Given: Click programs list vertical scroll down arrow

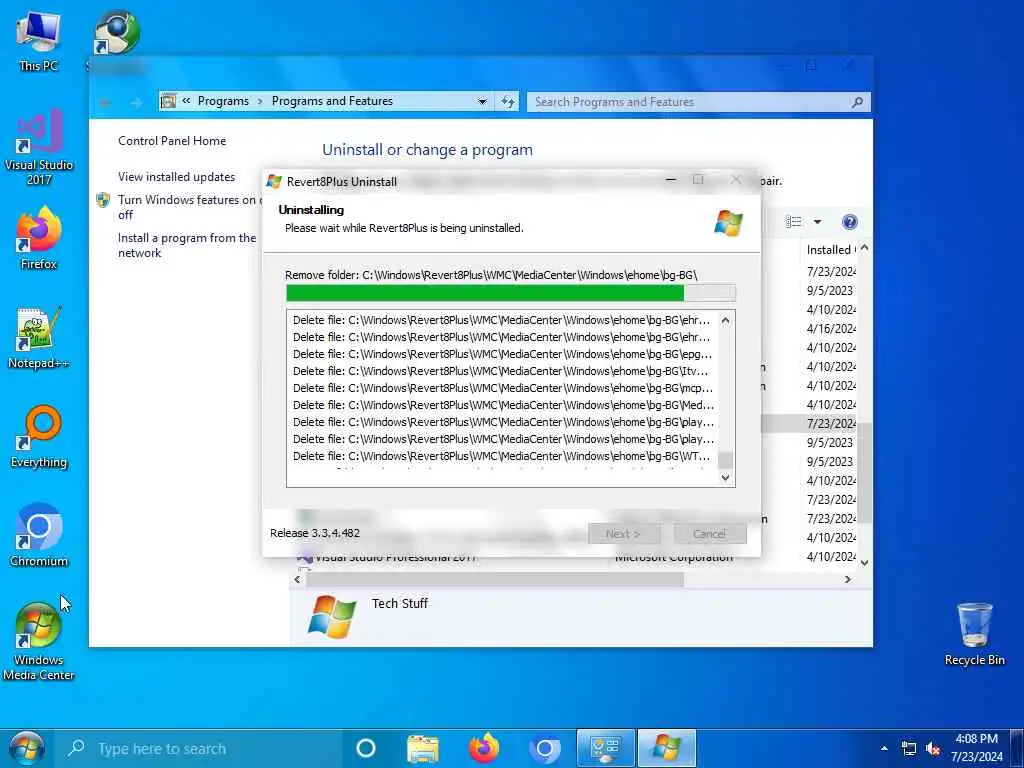Looking at the screenshot, I should (x=865, y=562).
